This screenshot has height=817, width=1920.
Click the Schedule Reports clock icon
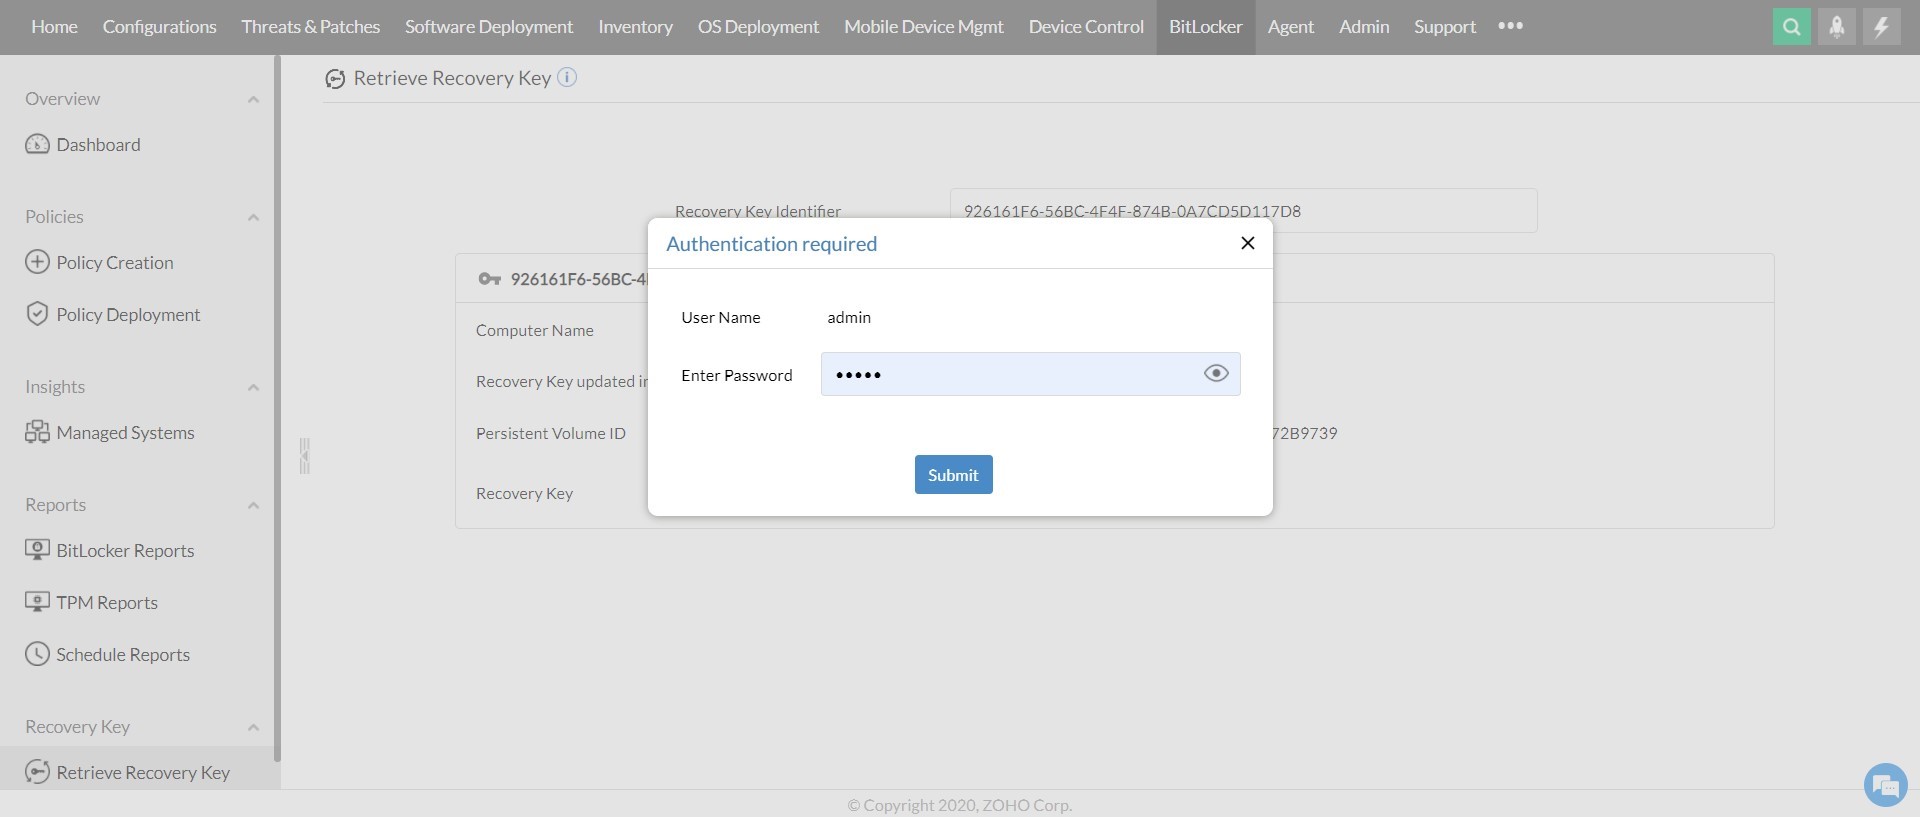pyautogui.click(x=37, y=654)
